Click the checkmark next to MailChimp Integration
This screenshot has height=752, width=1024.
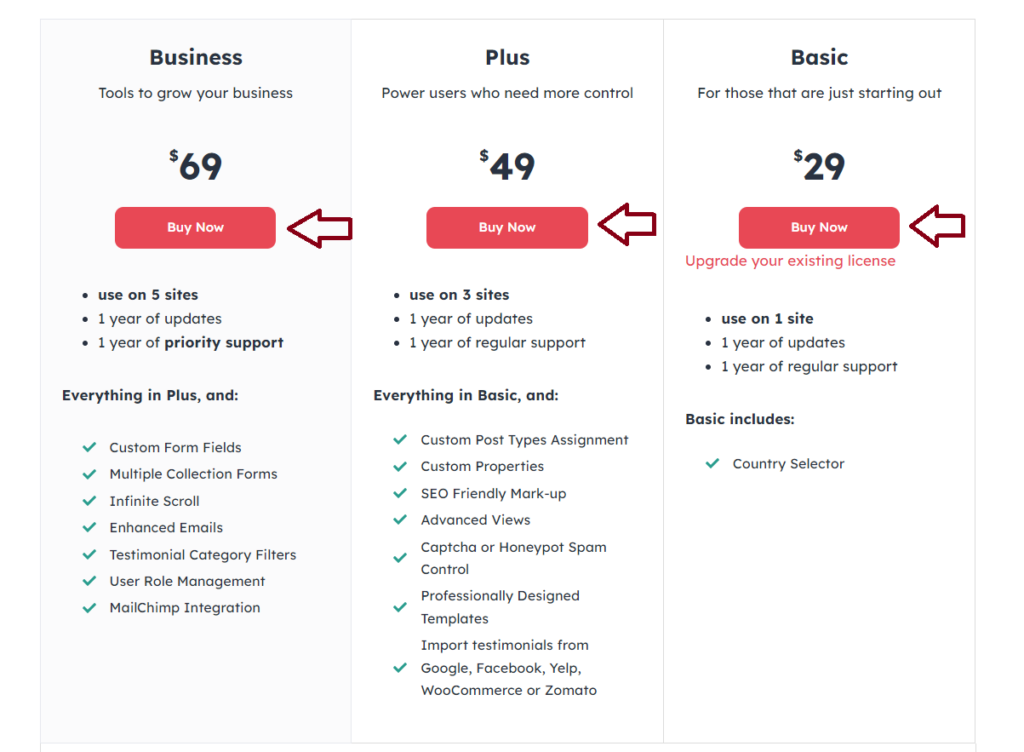click(89, 608)
